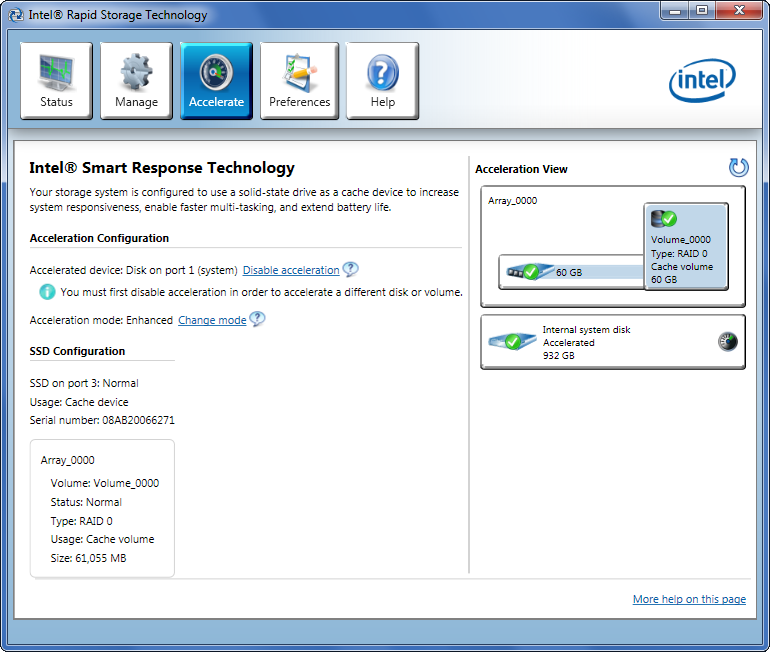The height and width of the screenshot is (652, 770).
Task: Click the acceleration gauge icon on system disk
Action: point(728,342)
